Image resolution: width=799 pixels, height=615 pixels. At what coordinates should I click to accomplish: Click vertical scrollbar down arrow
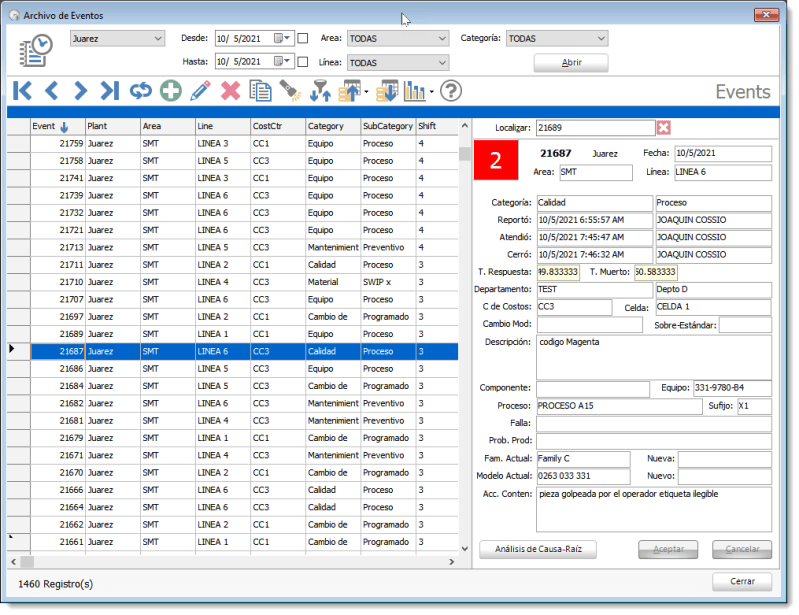[x=465, y=549]
